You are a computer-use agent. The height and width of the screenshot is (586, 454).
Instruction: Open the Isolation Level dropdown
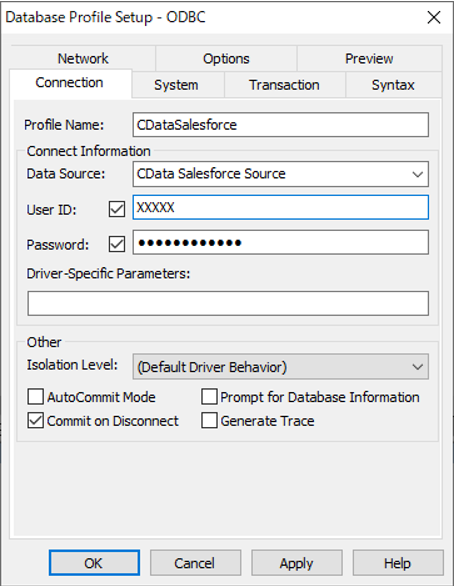(x=281, y=367)
